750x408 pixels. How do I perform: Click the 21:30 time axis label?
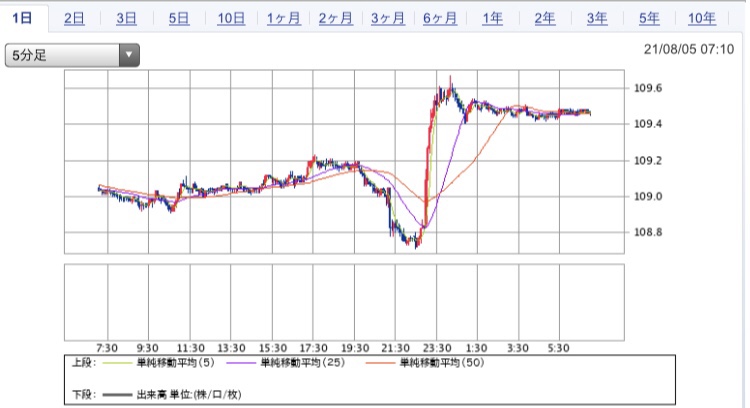click(x=396, y=348)
